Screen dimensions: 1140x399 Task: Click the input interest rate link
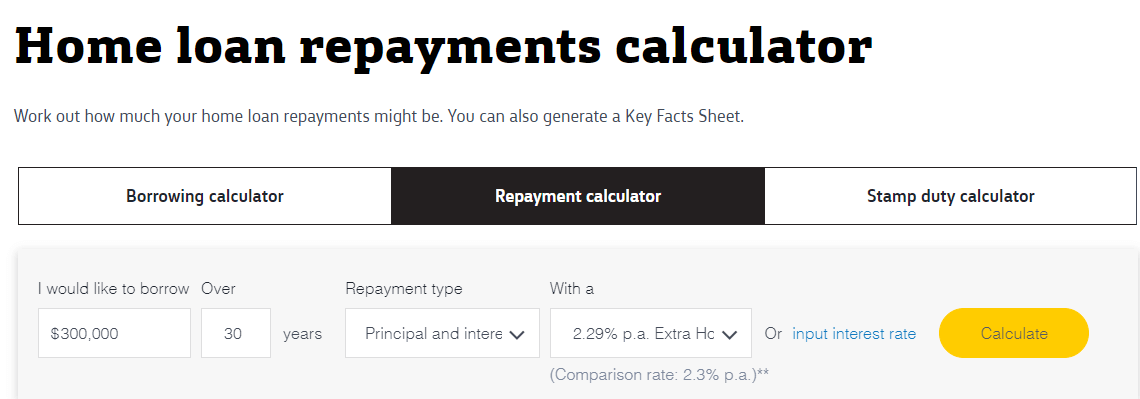pos(854,334)
